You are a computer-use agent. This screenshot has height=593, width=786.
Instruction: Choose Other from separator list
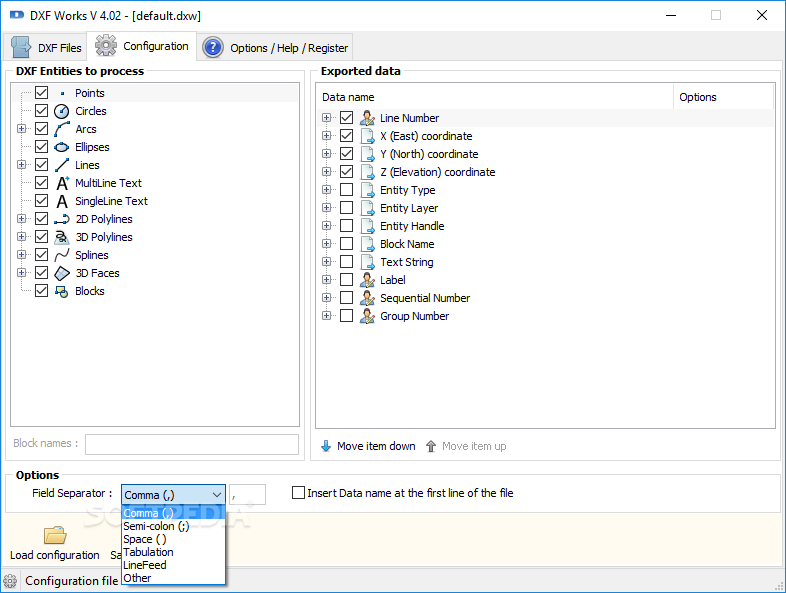(x=173, y=578)
